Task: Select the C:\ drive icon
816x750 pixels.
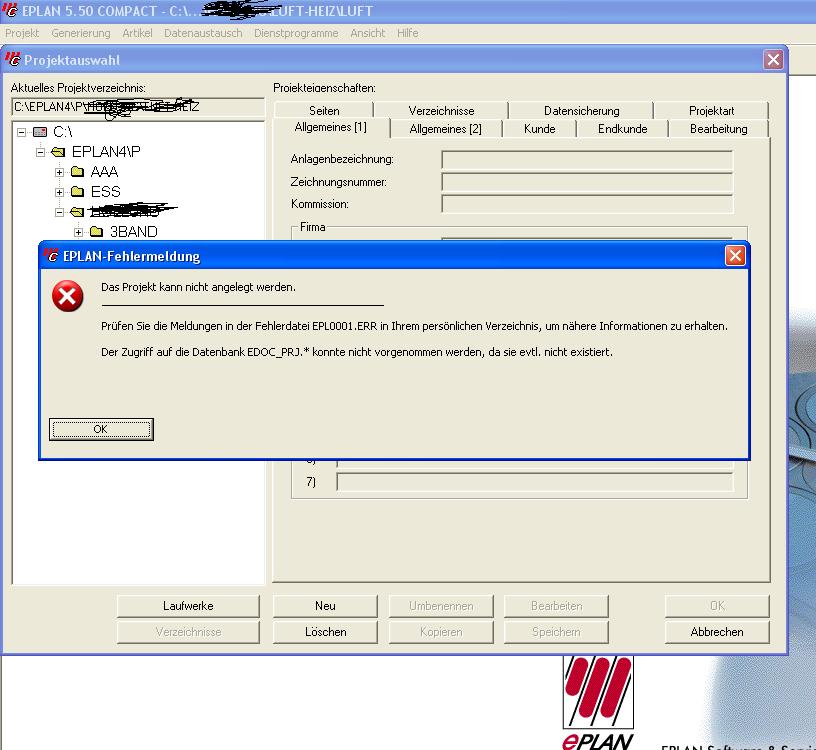Action: pyautogui.click(x=40, y=132)
